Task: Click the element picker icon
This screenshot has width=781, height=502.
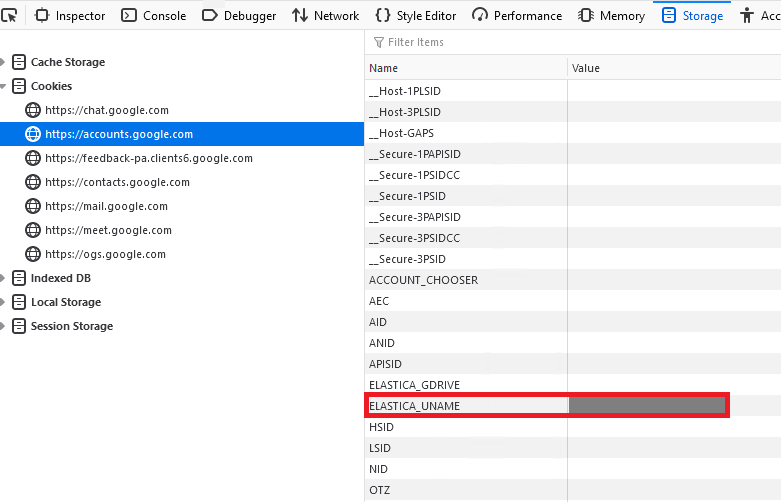Action: pyautogui.click(x=9, y=15)
